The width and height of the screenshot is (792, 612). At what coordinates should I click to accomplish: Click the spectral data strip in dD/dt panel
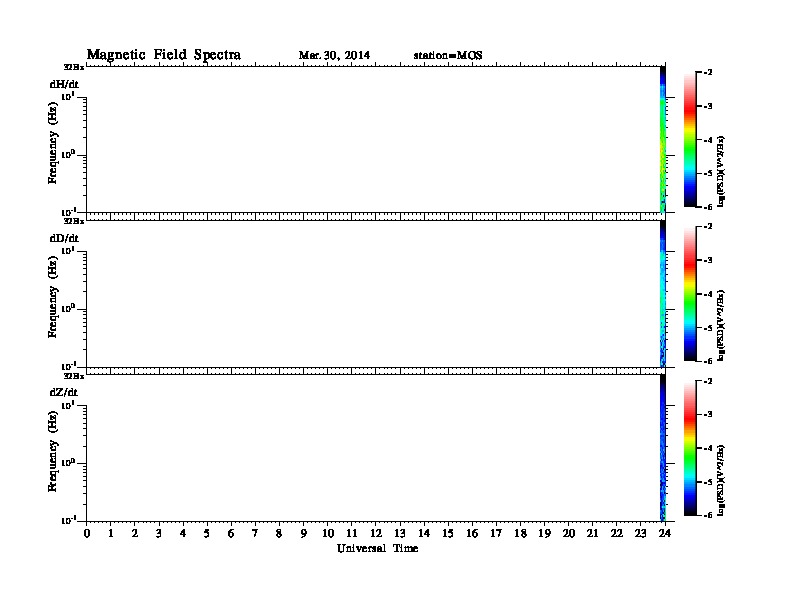[x=663, y=293]
